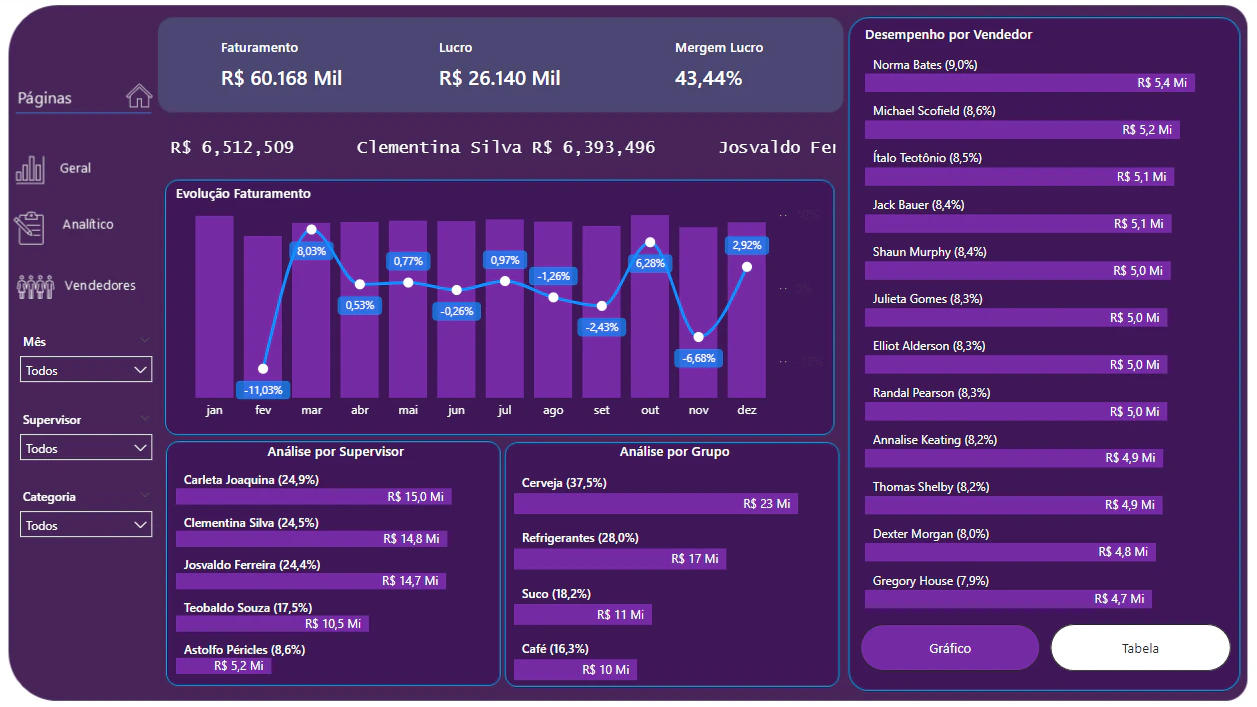Screen dimensions: 1257x707
Task: Select Randal Pearson vendor bar
Action: (x=1015, y=411)
